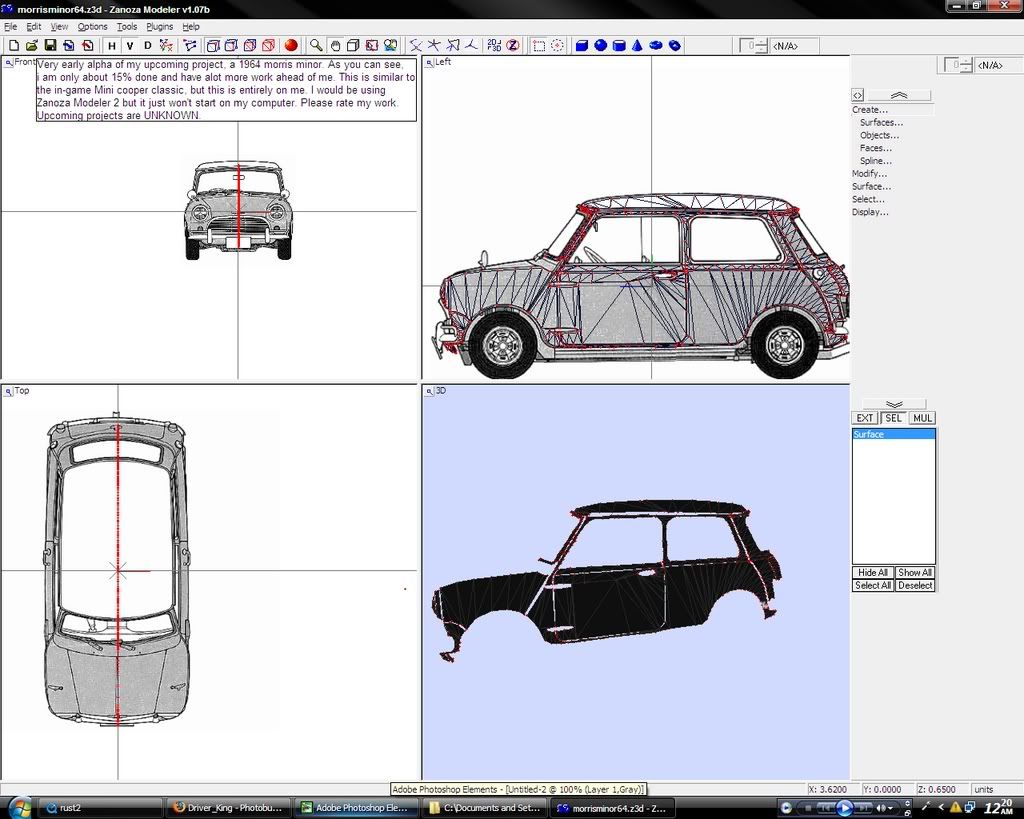Click the Hide All button
Screen dimensions: 1024x819
click(x=872, y=573)
